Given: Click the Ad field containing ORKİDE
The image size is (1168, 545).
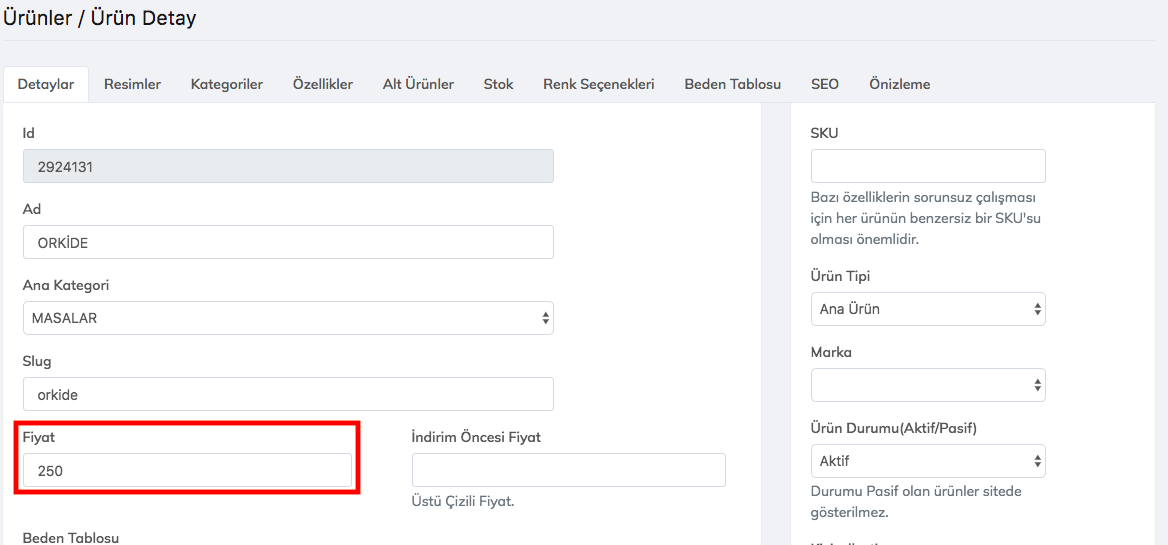Looking at the screenshot, I should (x=288, y=242).
